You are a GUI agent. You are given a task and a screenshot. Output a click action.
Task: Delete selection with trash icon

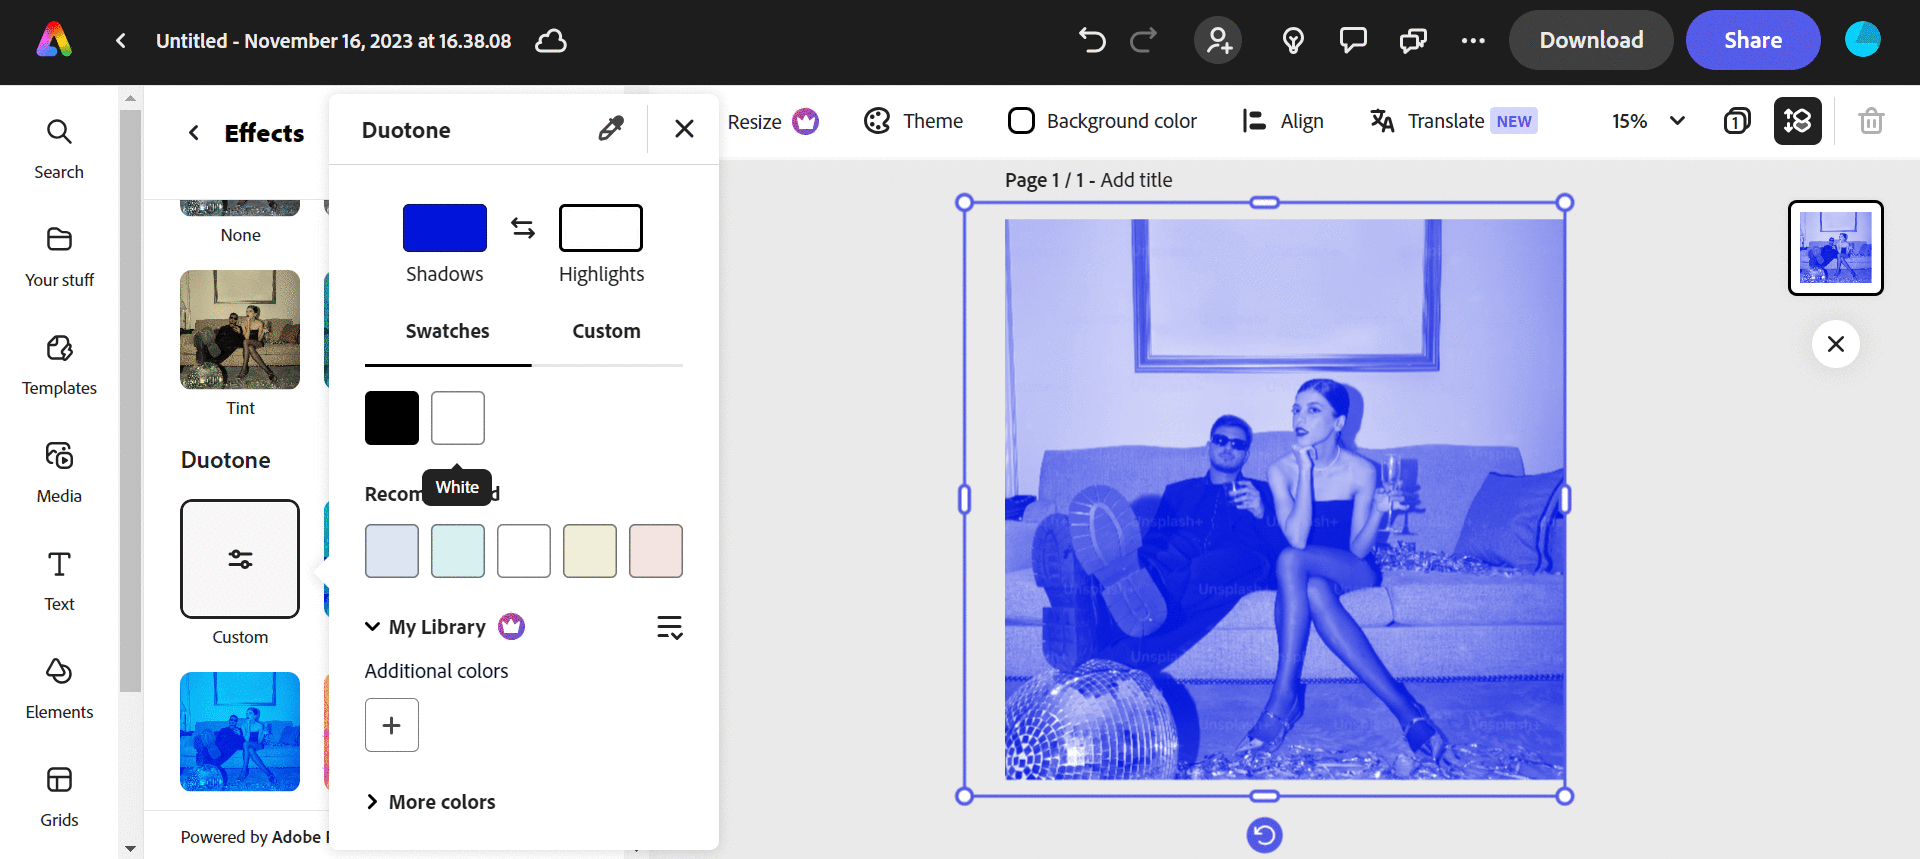[1871, 121]
